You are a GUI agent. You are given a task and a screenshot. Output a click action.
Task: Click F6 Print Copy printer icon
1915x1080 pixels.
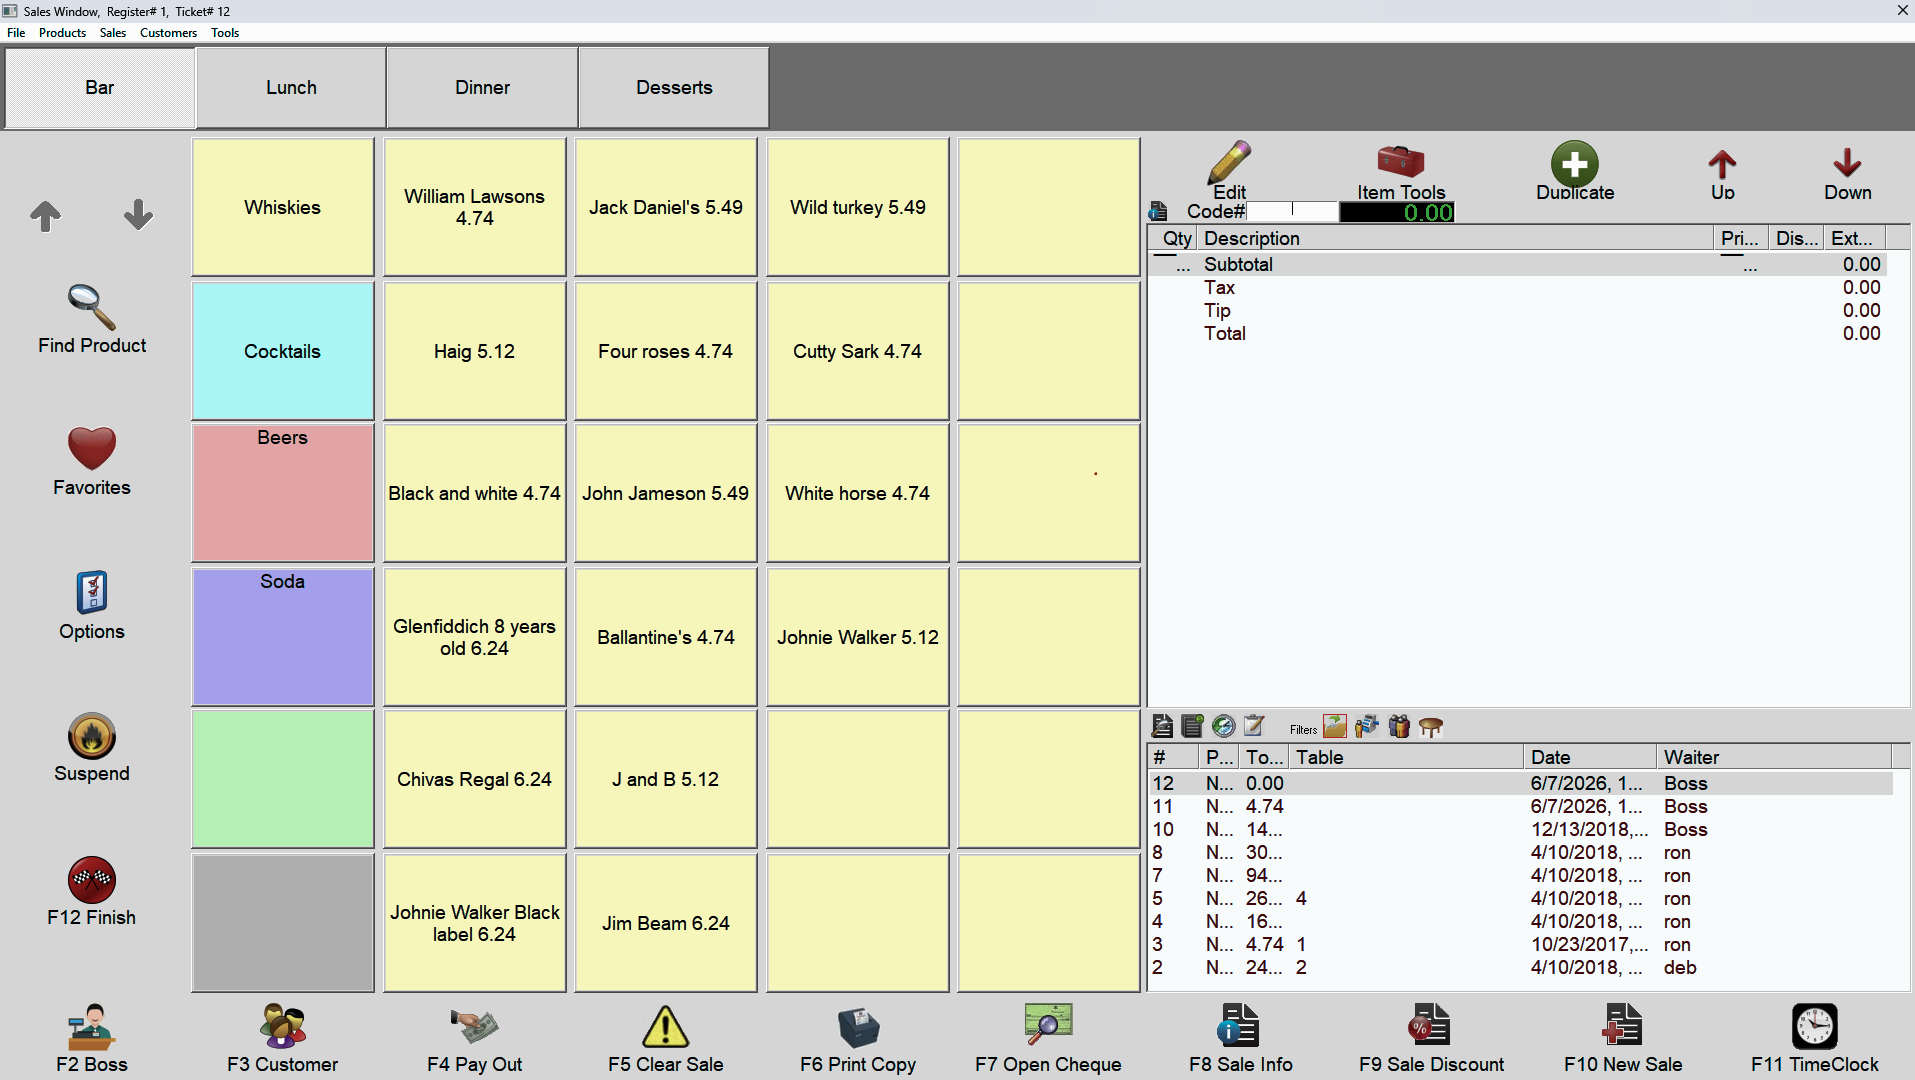click(858, 1027)
